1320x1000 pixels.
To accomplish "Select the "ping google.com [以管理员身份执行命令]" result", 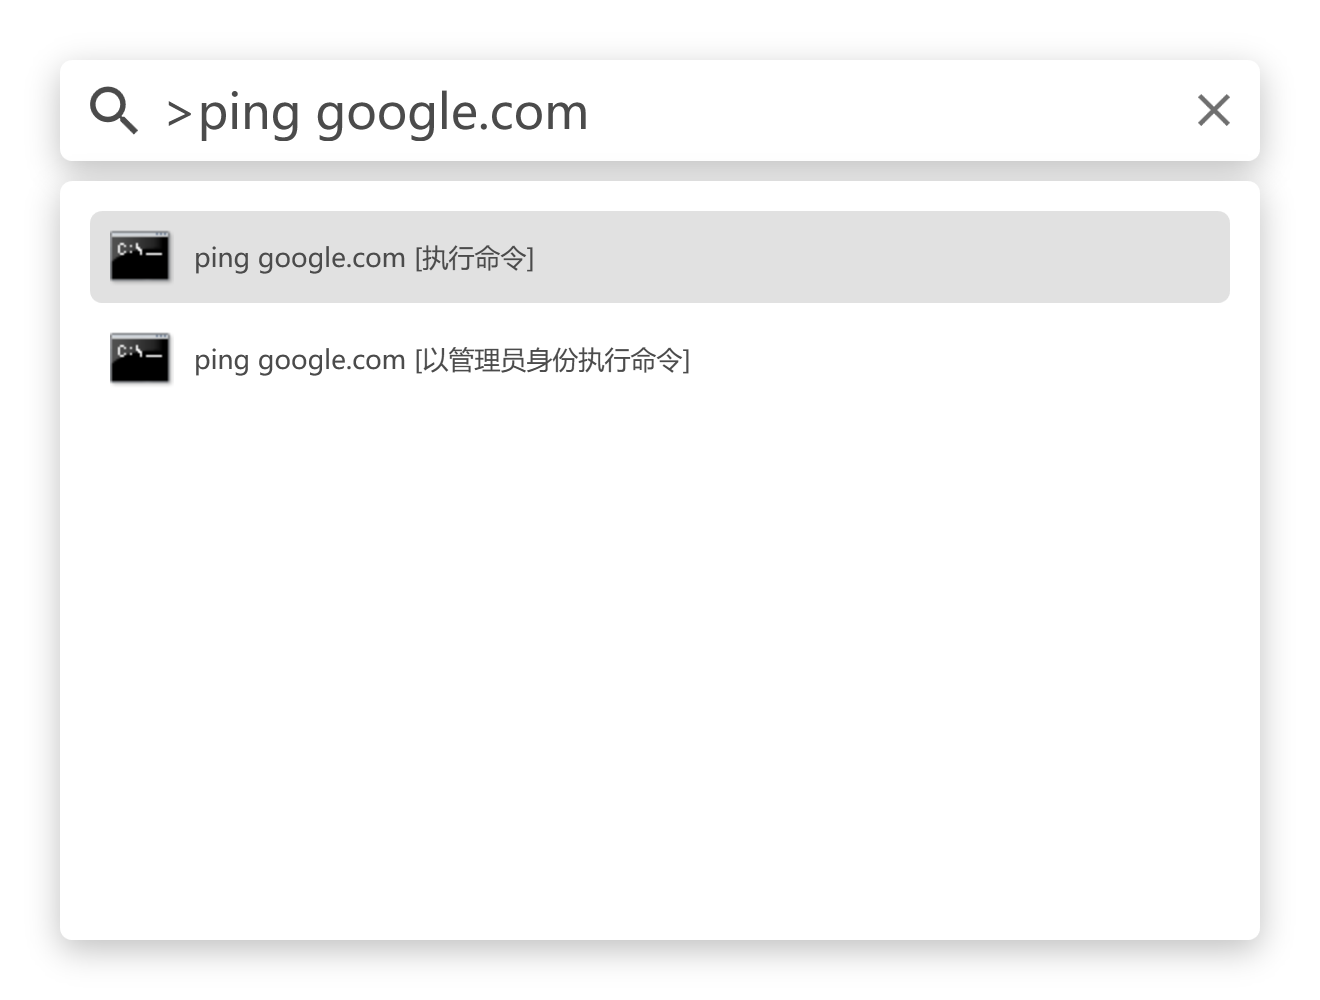I will [660, 359].
